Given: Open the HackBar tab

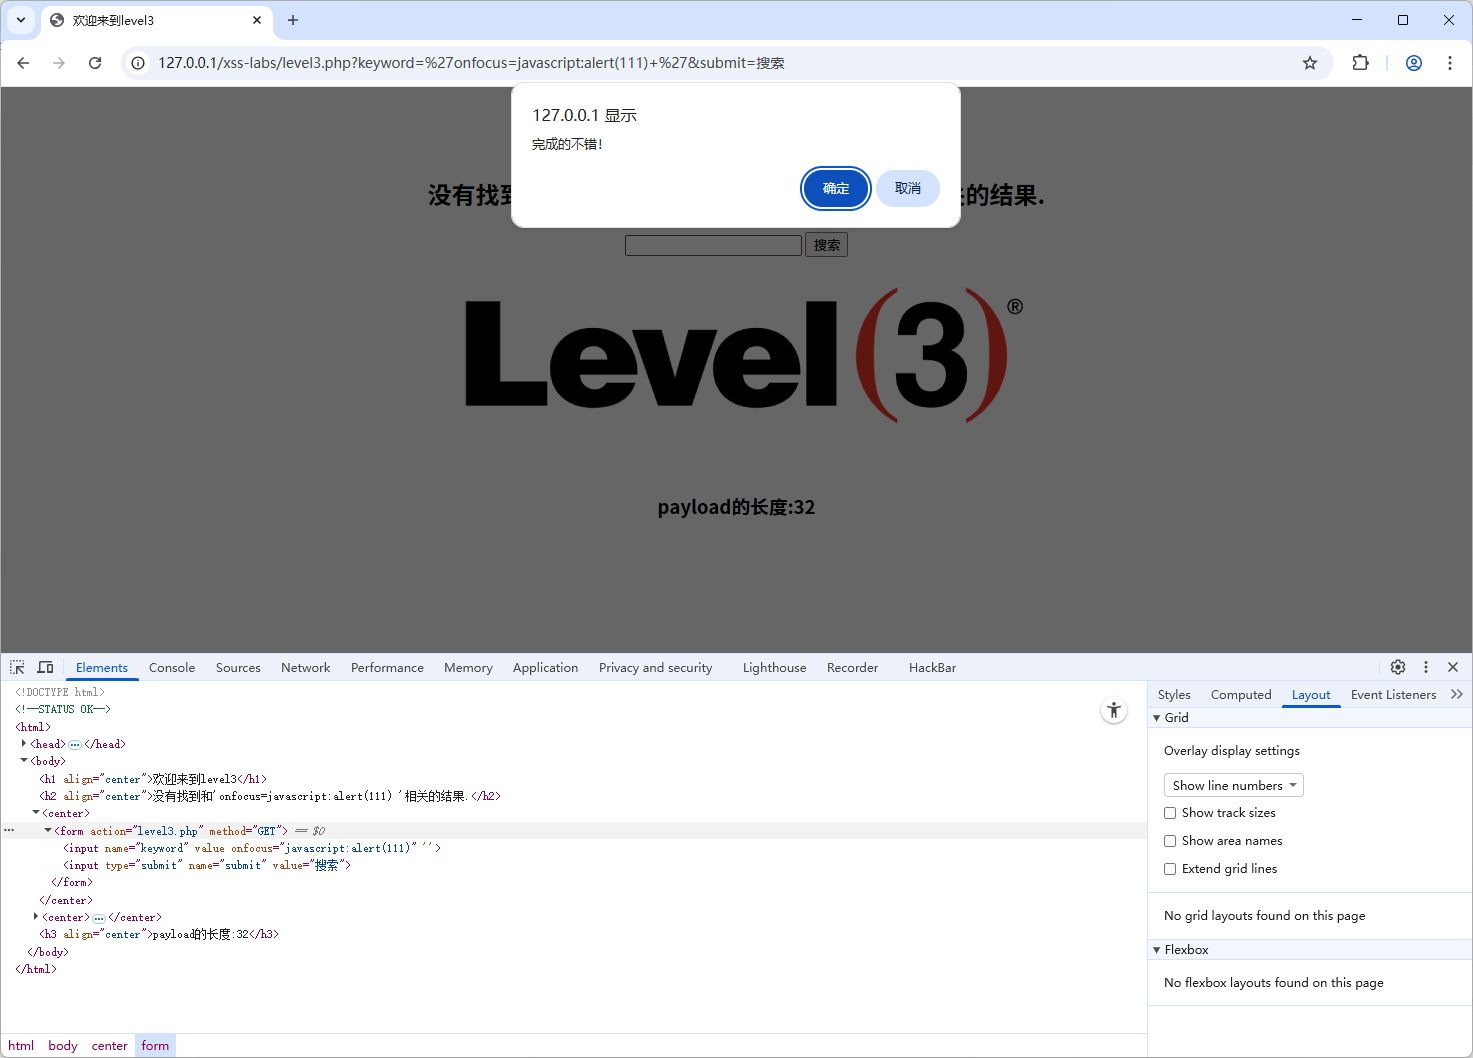Looking at the screenshot, I should [932, 668].
